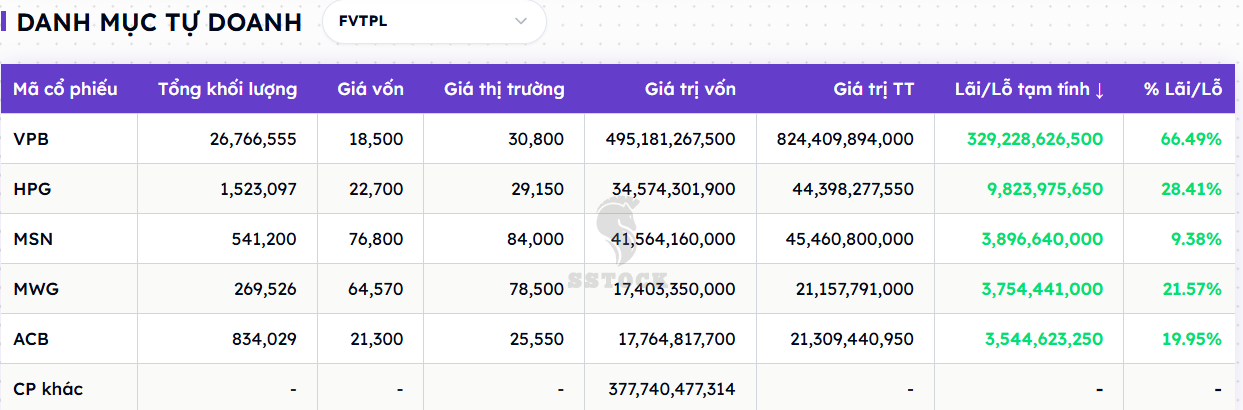Click the dropdown chevron next to FVTPL
The height and width of the screenshot is (410, 1243).
click(x=521, y=22)
